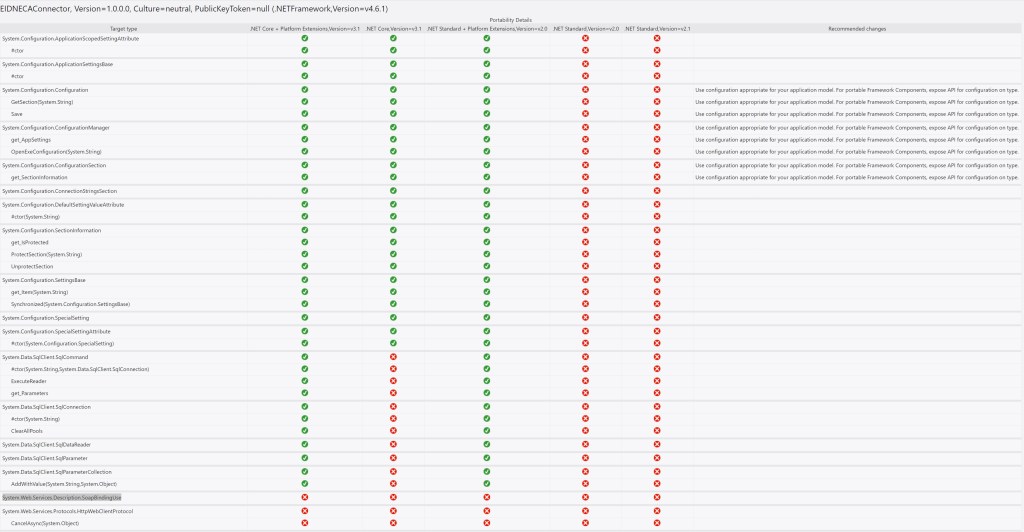Click green check for SqlDataReader in first column
The image size is (1024, 532).
click(304, 445)
